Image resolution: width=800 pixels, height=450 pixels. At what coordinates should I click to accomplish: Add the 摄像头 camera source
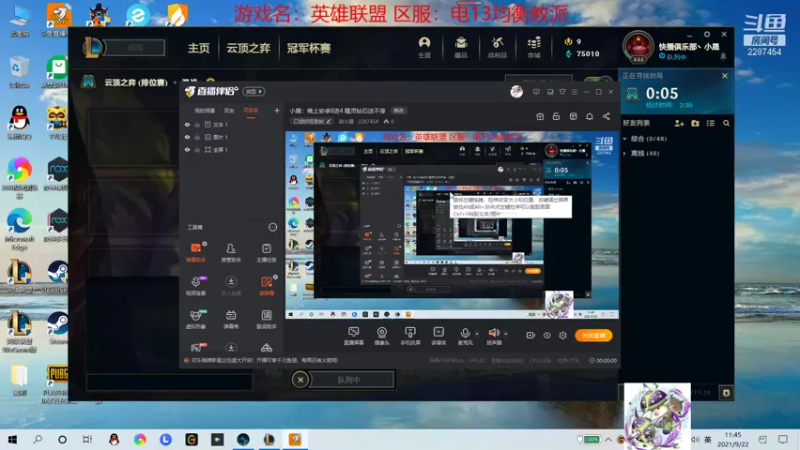pos(382,336)
